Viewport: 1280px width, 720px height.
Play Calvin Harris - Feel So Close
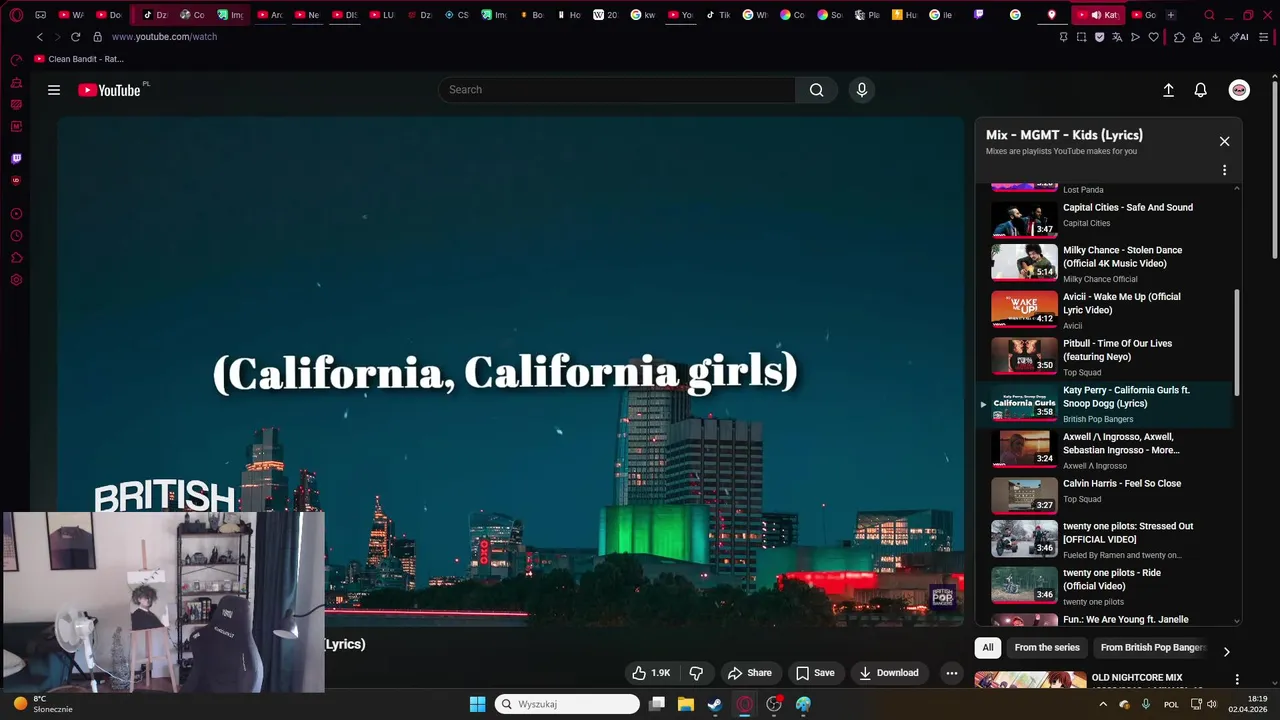point(1105,495)
